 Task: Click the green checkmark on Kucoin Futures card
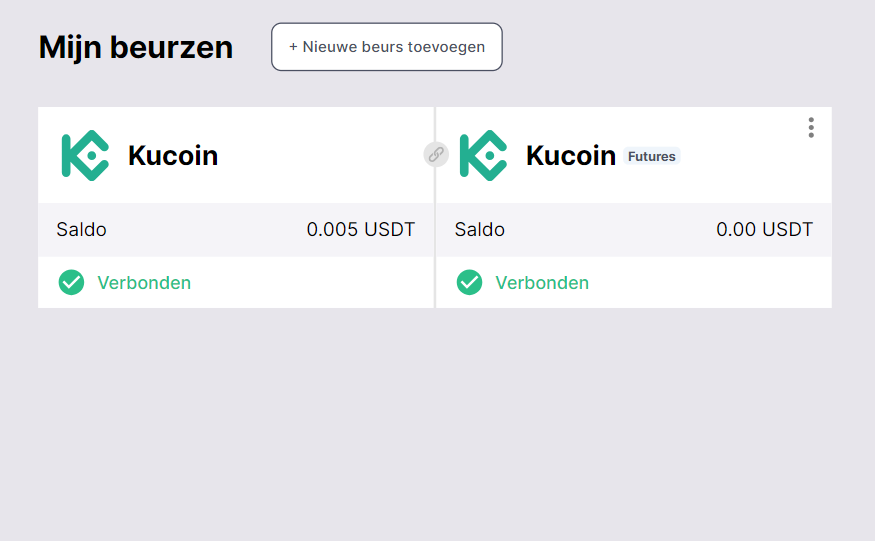click(469, 283)
